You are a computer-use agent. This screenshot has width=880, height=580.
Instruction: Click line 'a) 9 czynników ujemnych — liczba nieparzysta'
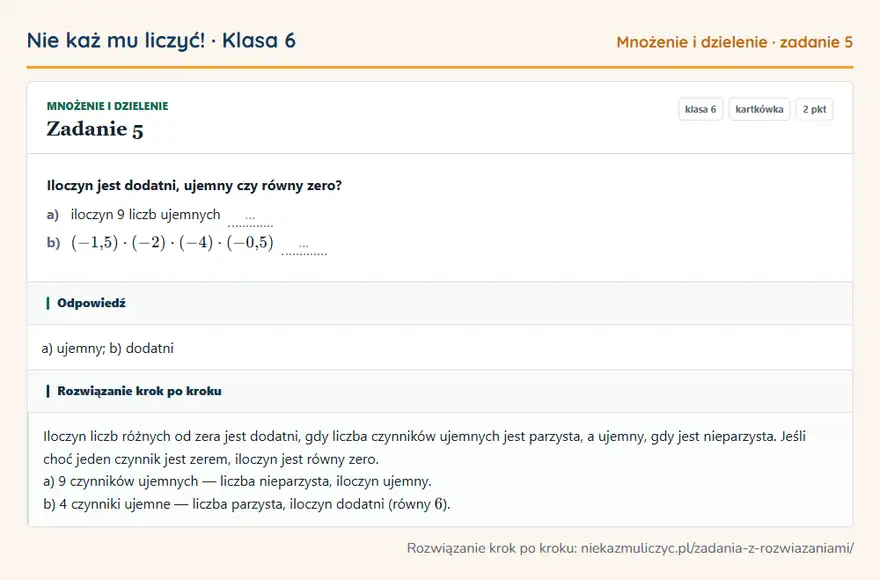coord(237,481)
